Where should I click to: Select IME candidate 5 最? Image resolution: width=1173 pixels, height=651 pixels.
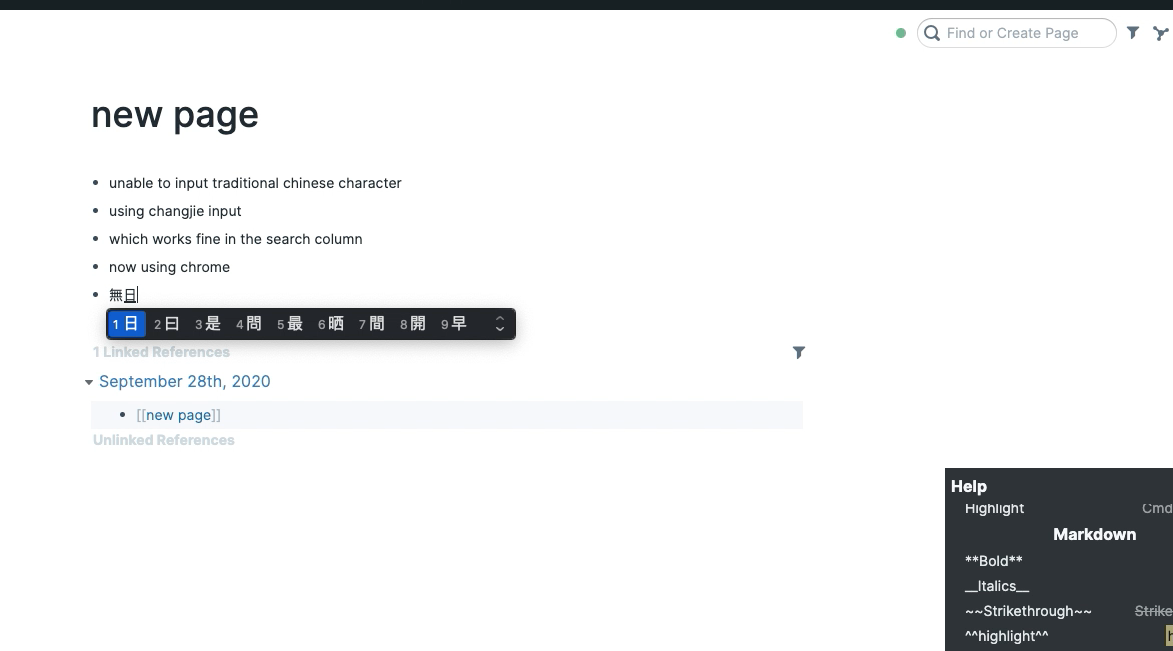point(290,324)
